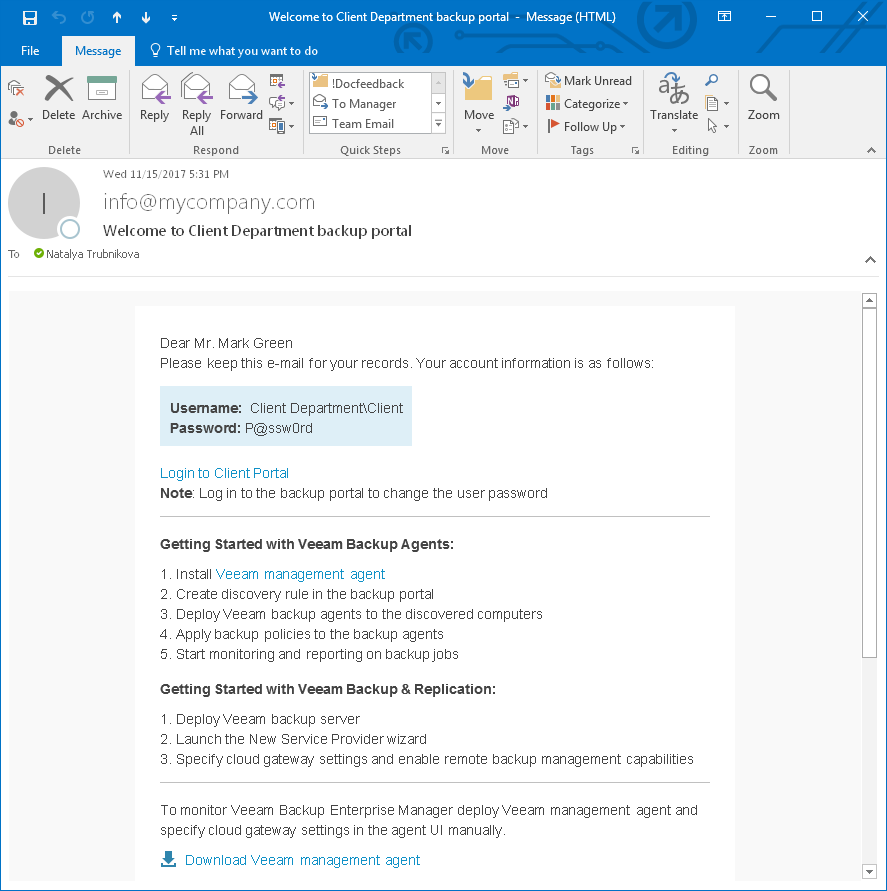Reply to the sender
Screen dimensions: 887x891
(x=155, y=98)
